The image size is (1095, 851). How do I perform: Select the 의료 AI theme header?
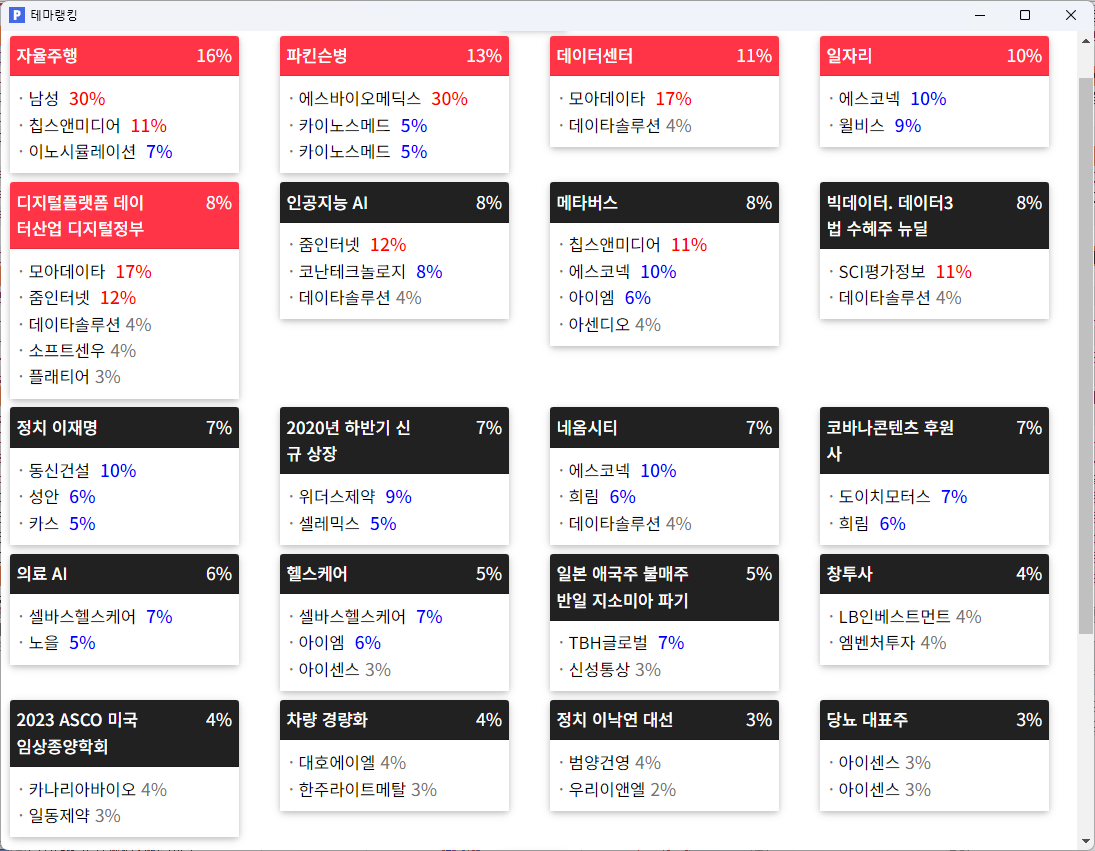click(124, 574)
